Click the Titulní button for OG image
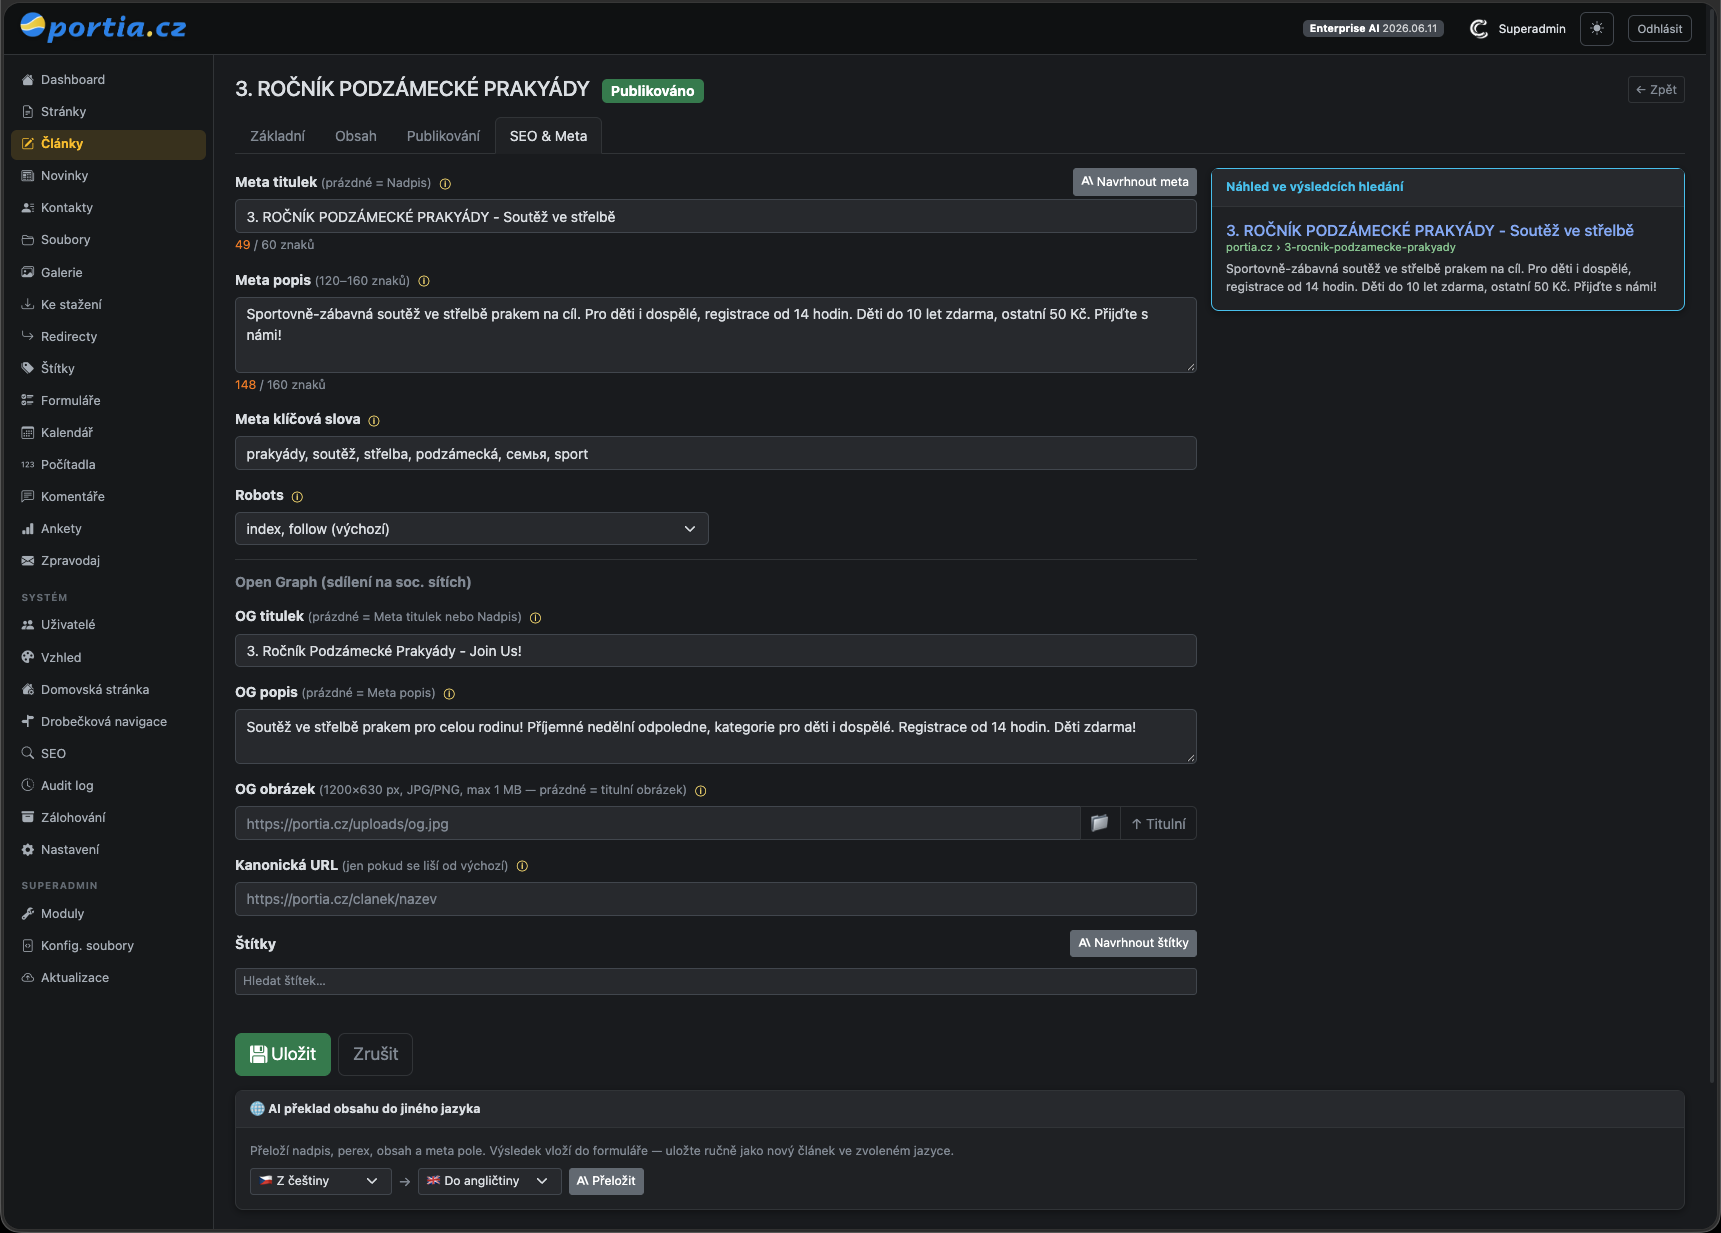Screen dimensions: 1721x1233 pyautogui.click(x=1158, y=824)
